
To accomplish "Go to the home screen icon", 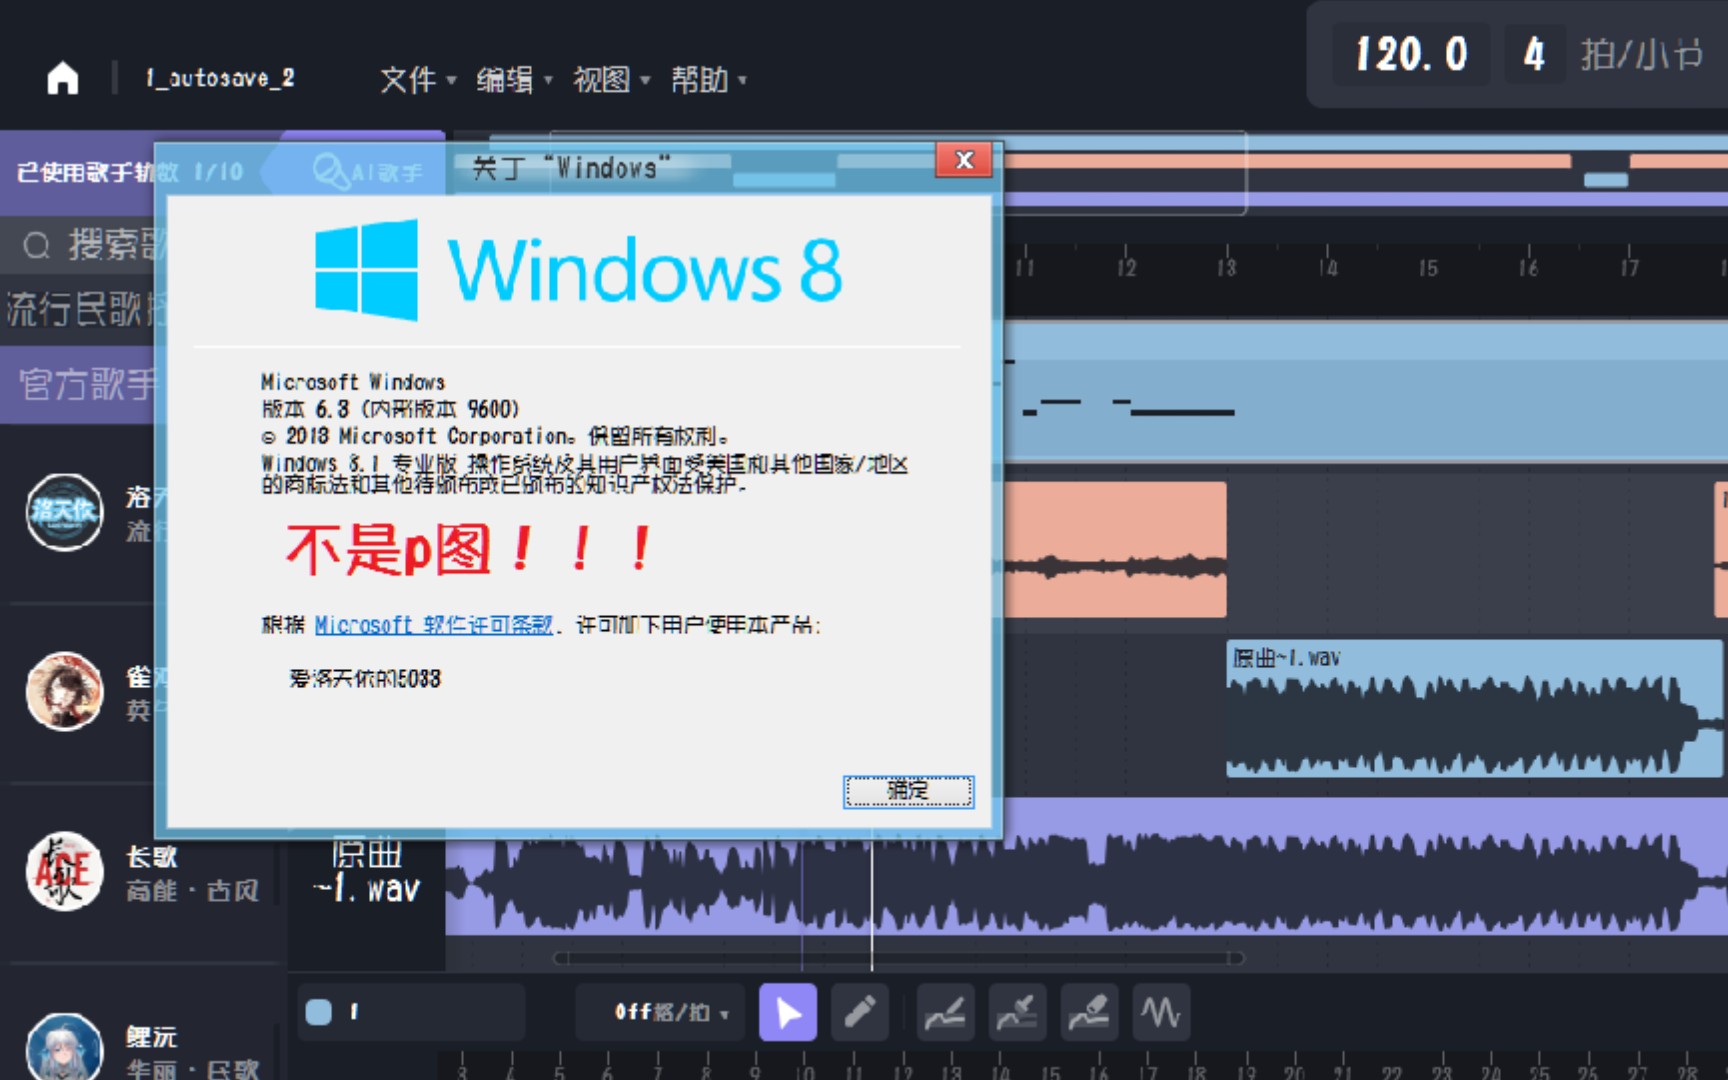I will (x=63, y=78).
